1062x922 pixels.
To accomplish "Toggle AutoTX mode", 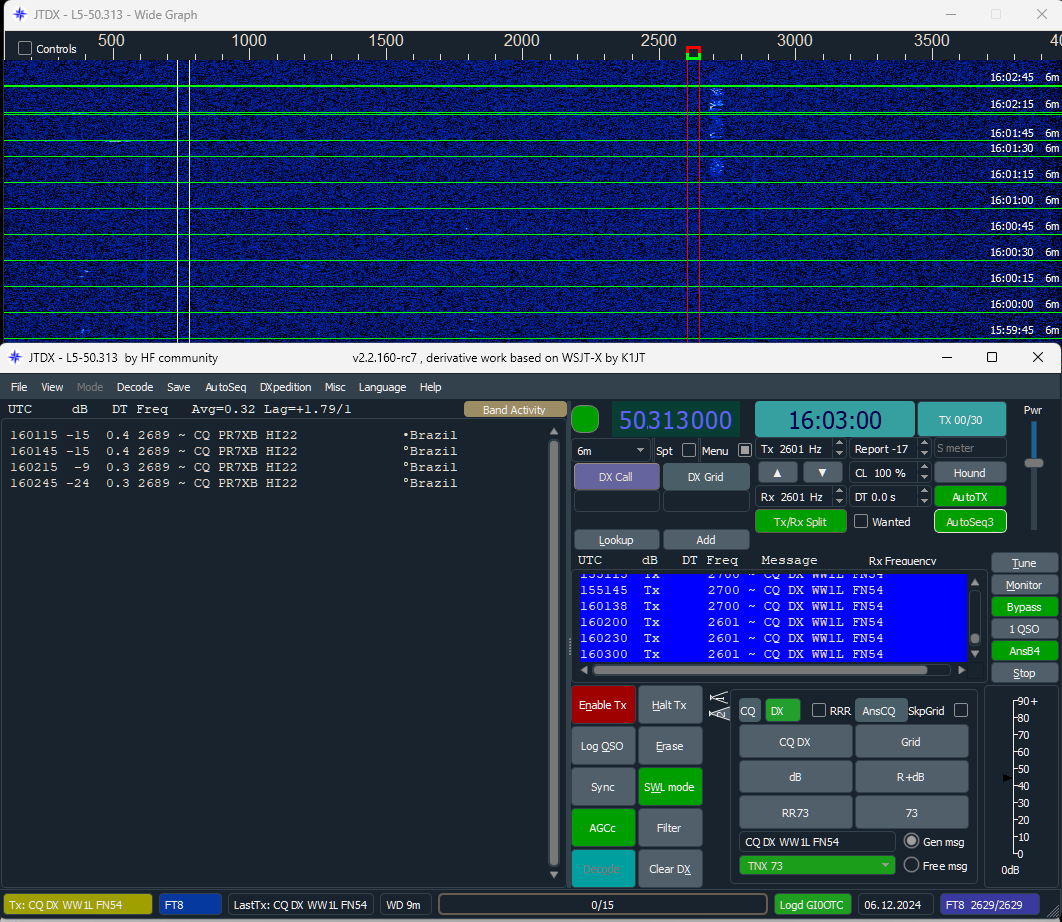I will (969, 497).
